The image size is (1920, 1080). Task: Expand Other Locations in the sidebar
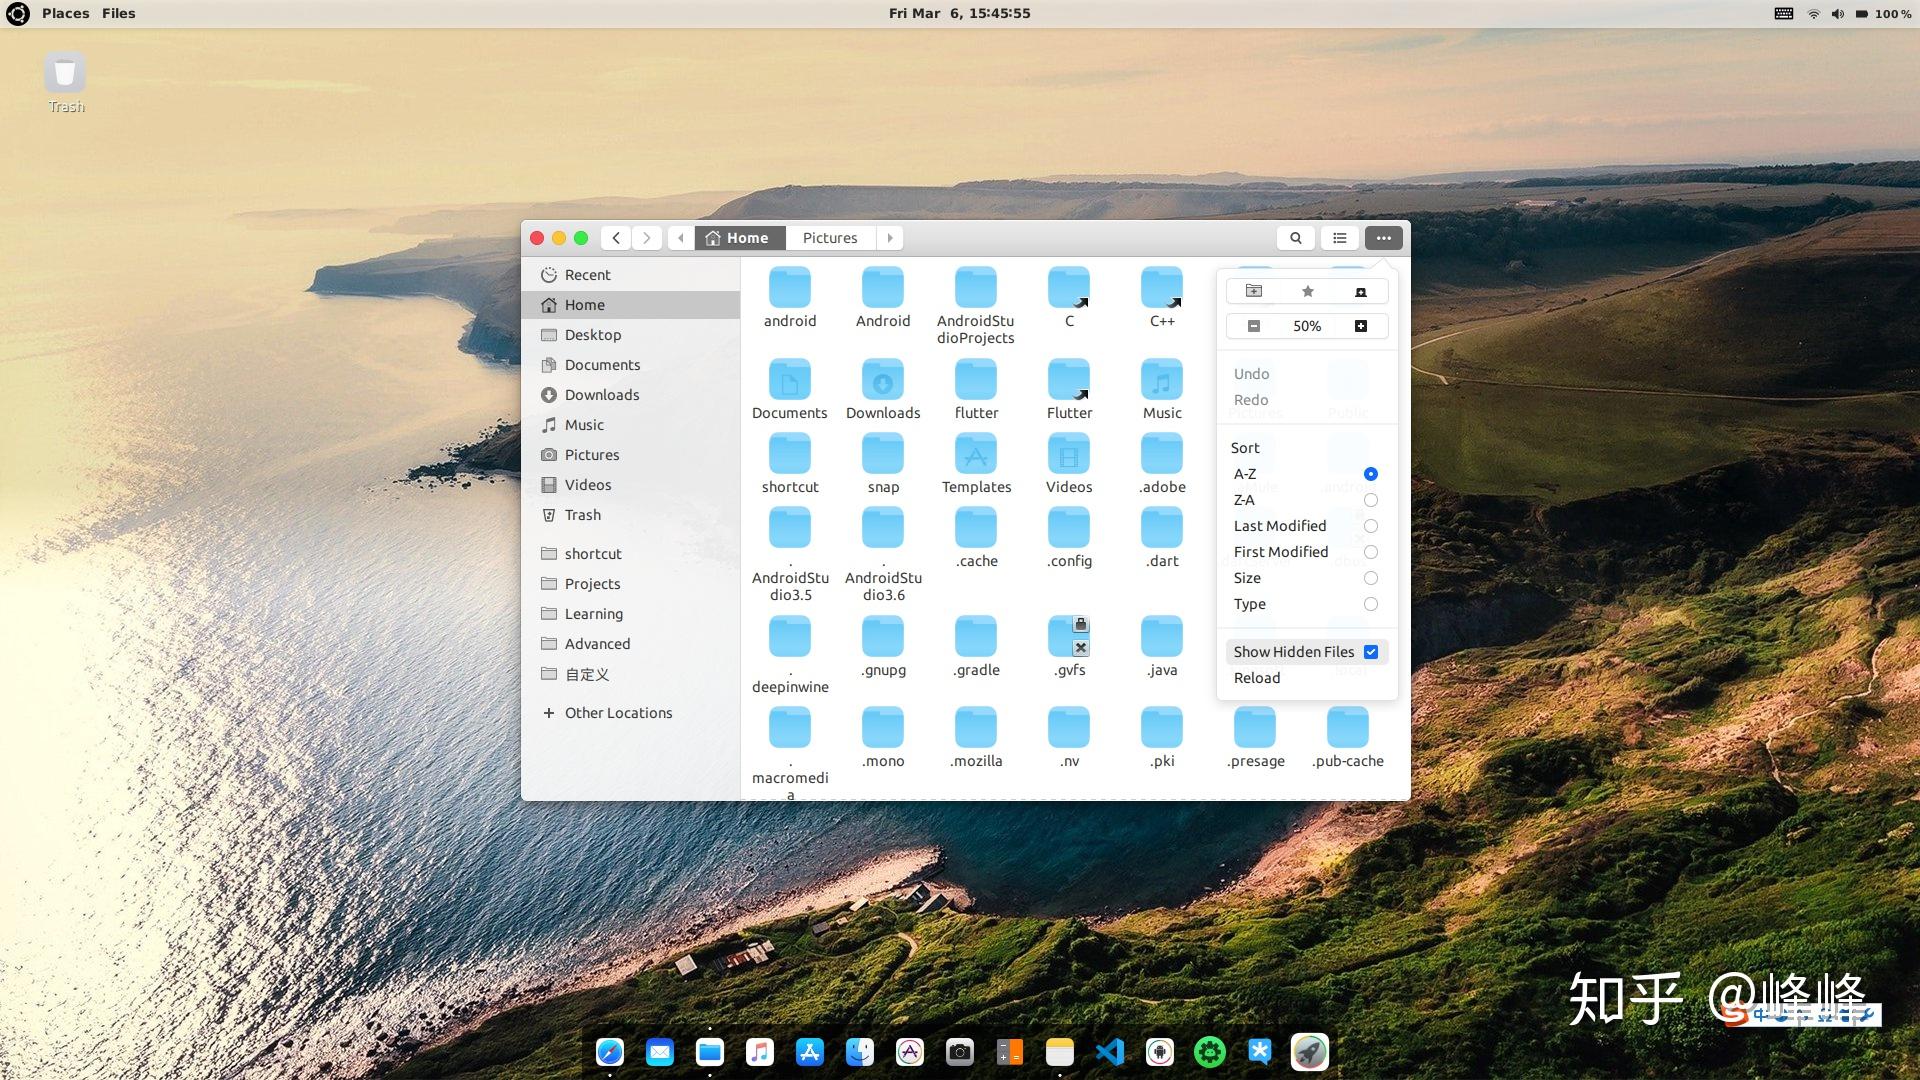coord(617,712)
